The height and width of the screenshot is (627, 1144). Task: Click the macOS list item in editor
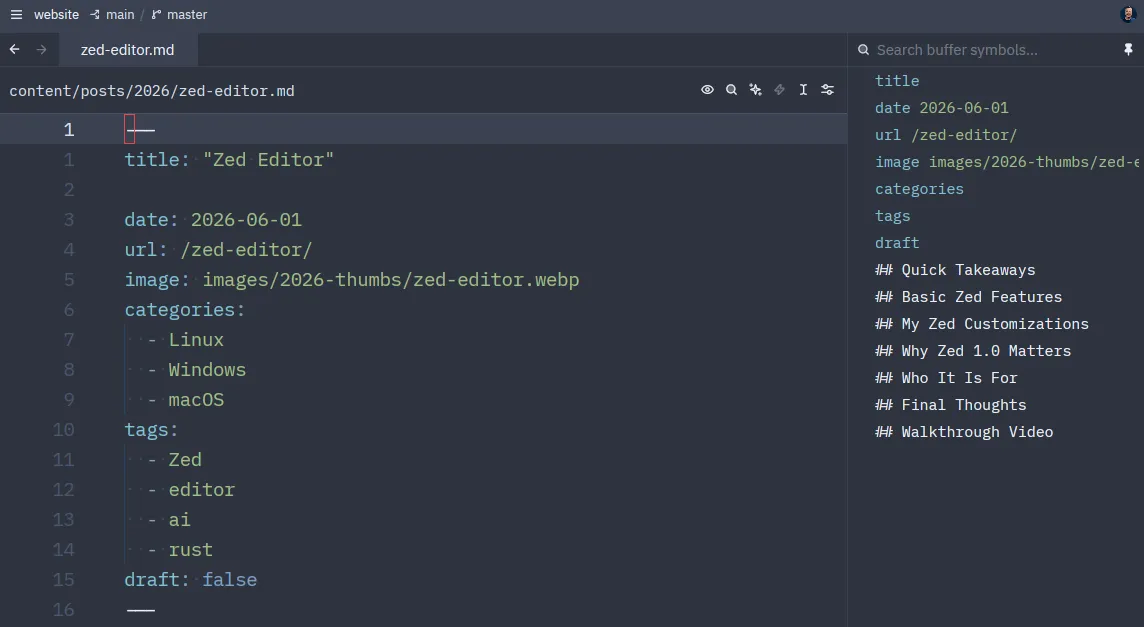tap(196, 400)
